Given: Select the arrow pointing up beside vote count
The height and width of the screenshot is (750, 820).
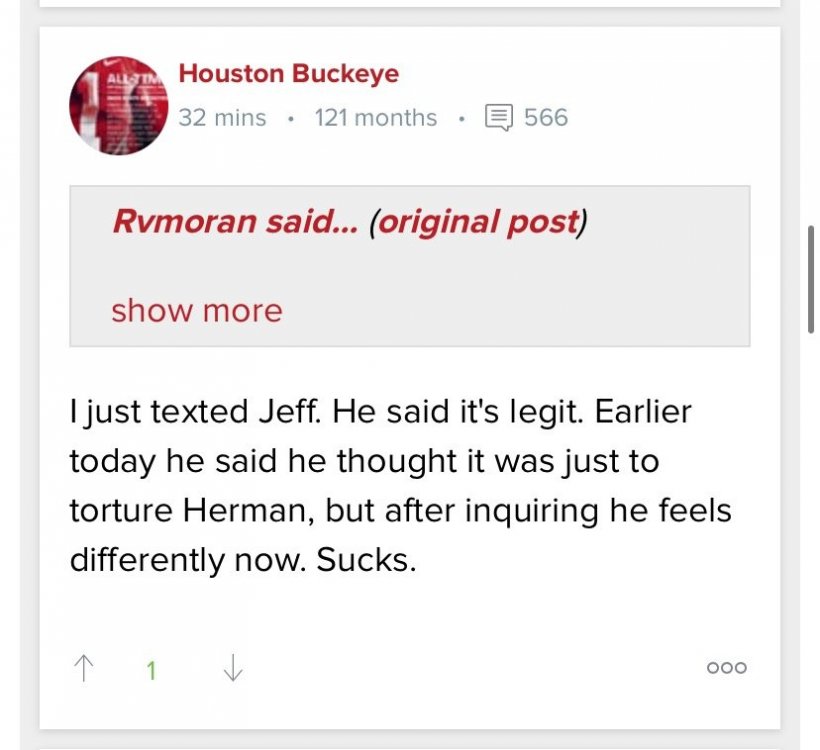Looking at the screenshot, I should click(x=86, y=665).
